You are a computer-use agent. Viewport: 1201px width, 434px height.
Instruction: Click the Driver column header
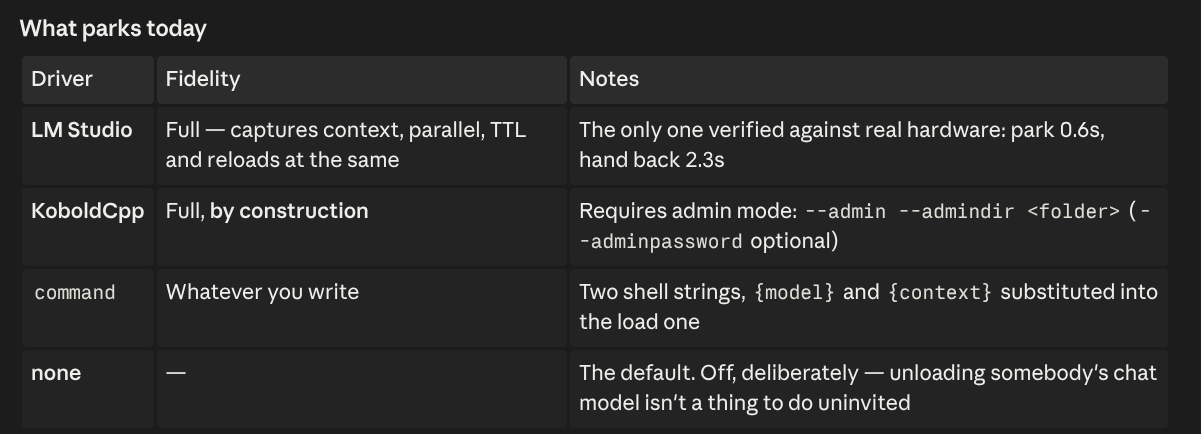(88, 80)
